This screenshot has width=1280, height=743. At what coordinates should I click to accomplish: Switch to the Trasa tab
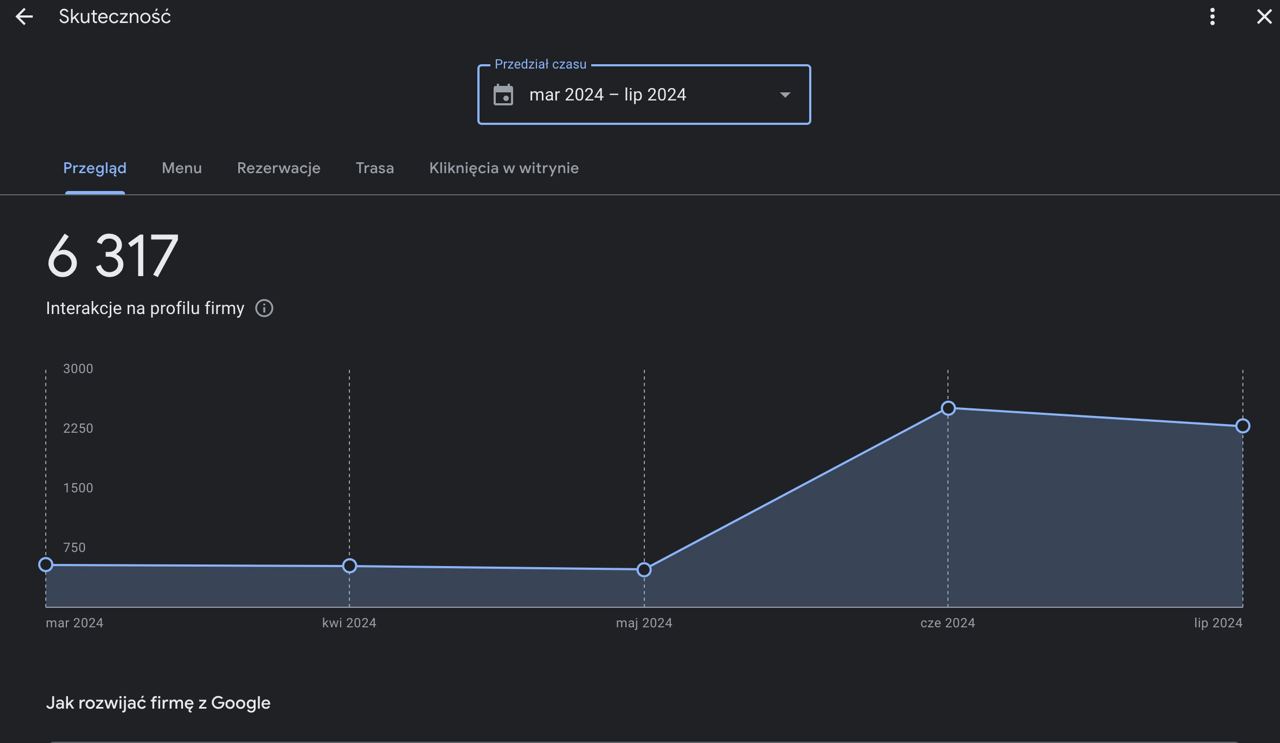point(375,168)
